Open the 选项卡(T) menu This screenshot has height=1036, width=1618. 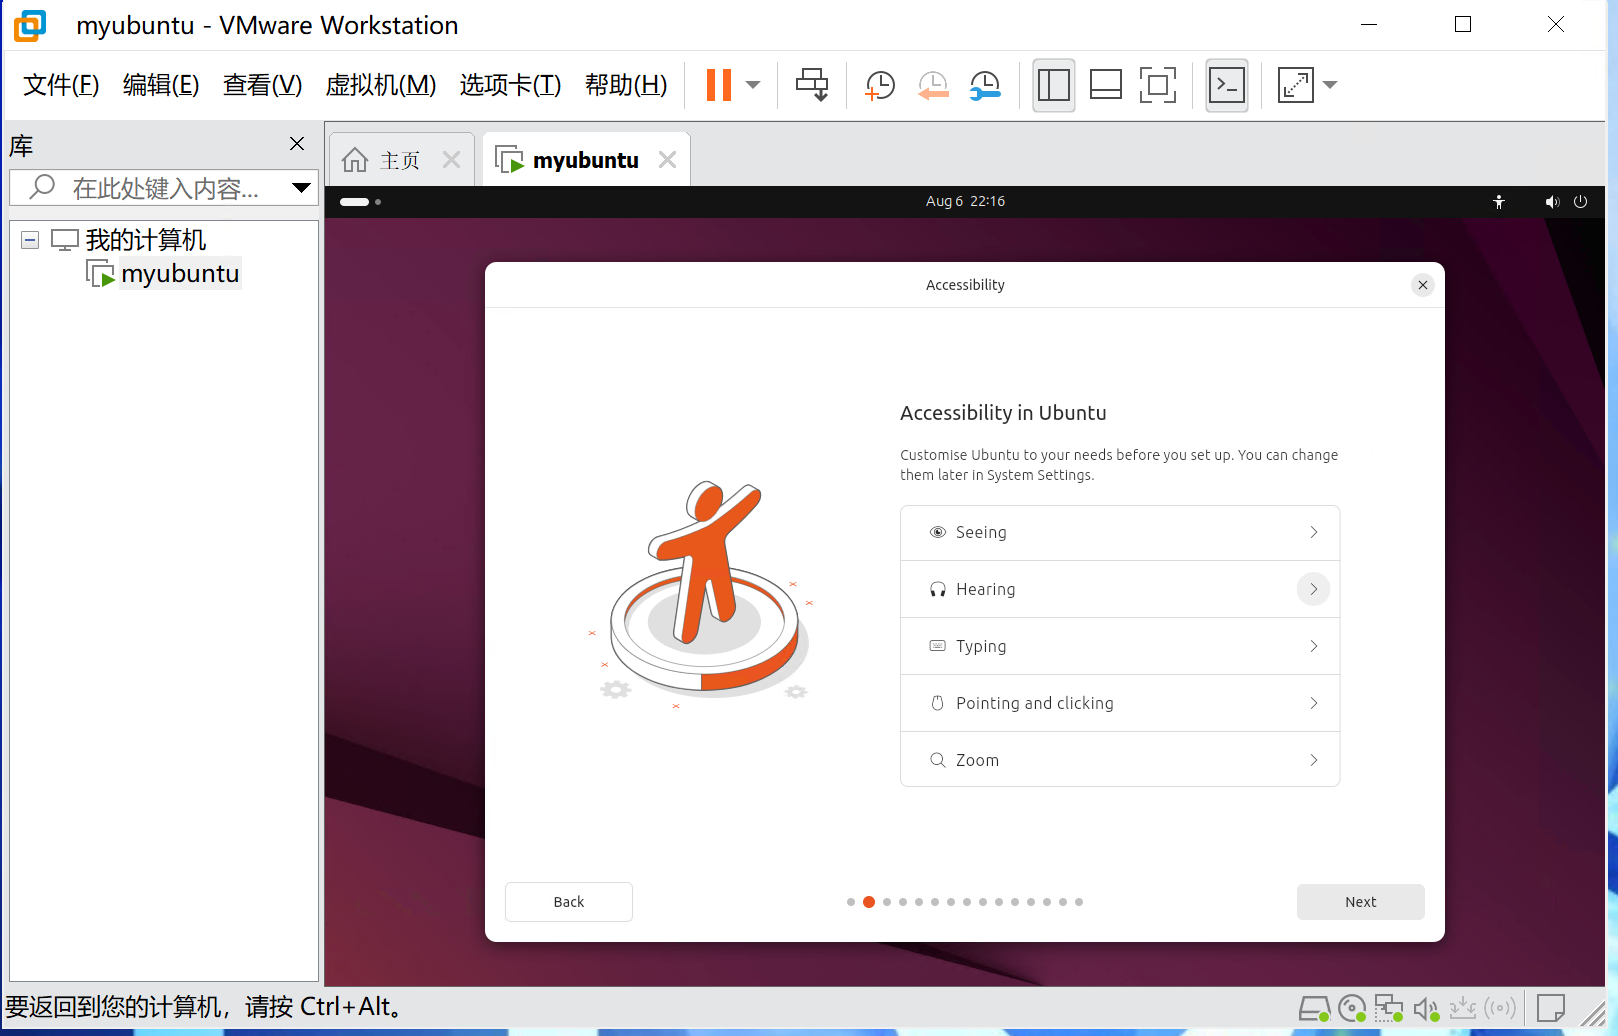[x=510, y=85]
